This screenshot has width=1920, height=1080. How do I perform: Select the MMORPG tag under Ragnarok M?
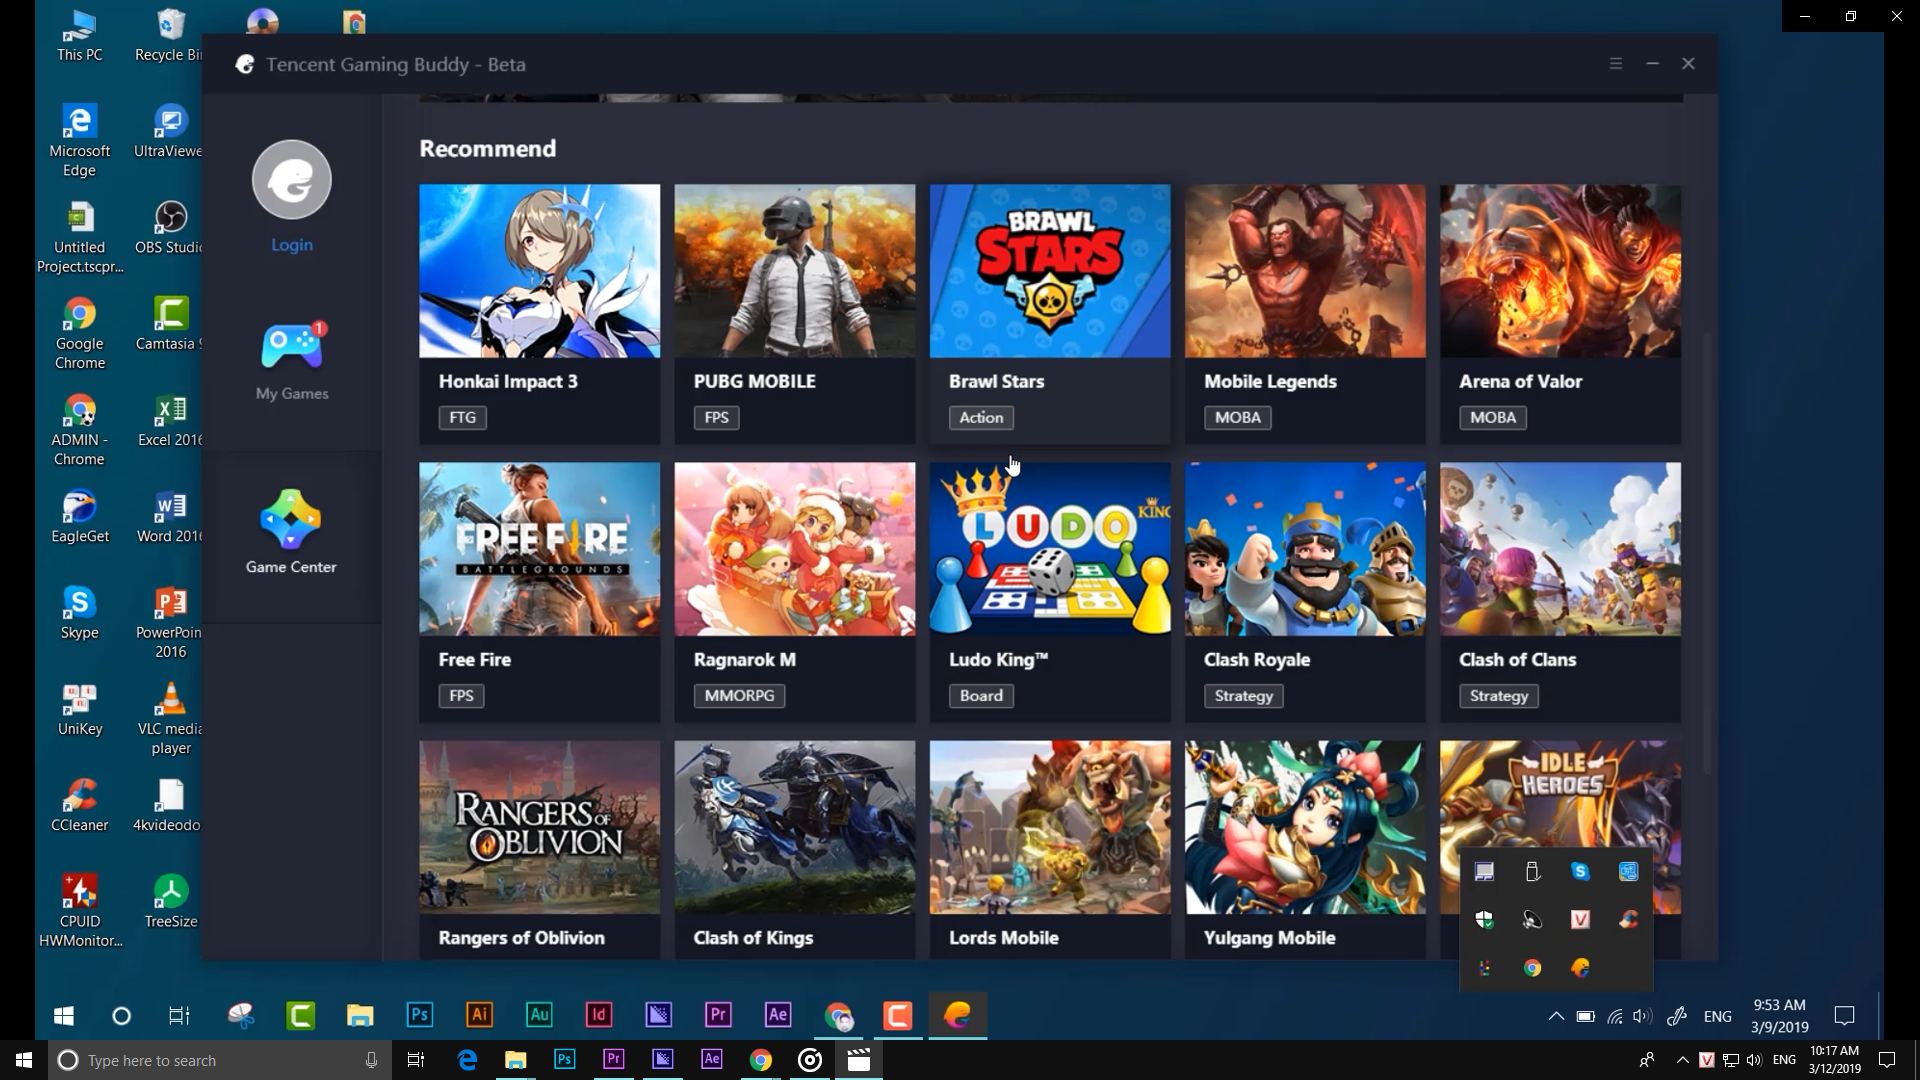click(739, 695)
